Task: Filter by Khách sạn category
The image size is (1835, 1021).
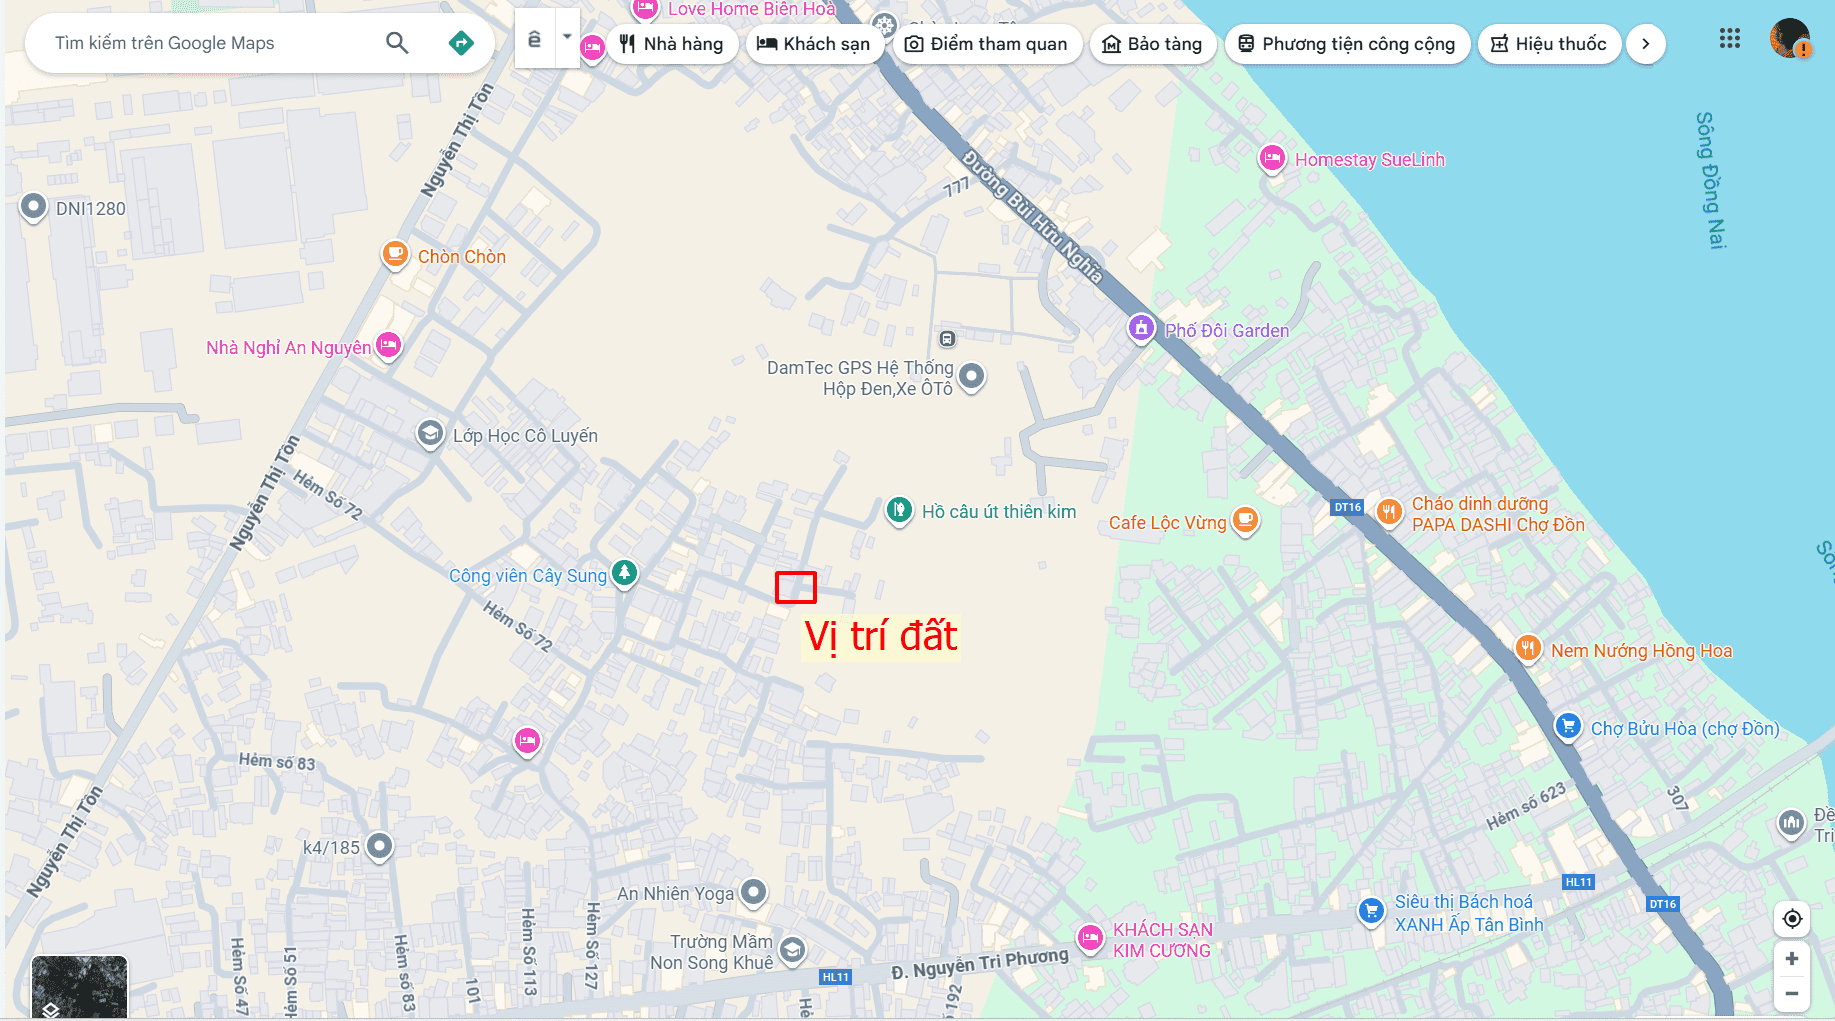Action: pyautogui.click(x=814, y=44)
